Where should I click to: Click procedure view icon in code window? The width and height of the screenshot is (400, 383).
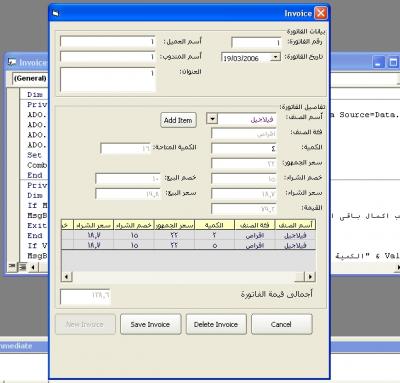pyautogui.click(x=12, y=267)
